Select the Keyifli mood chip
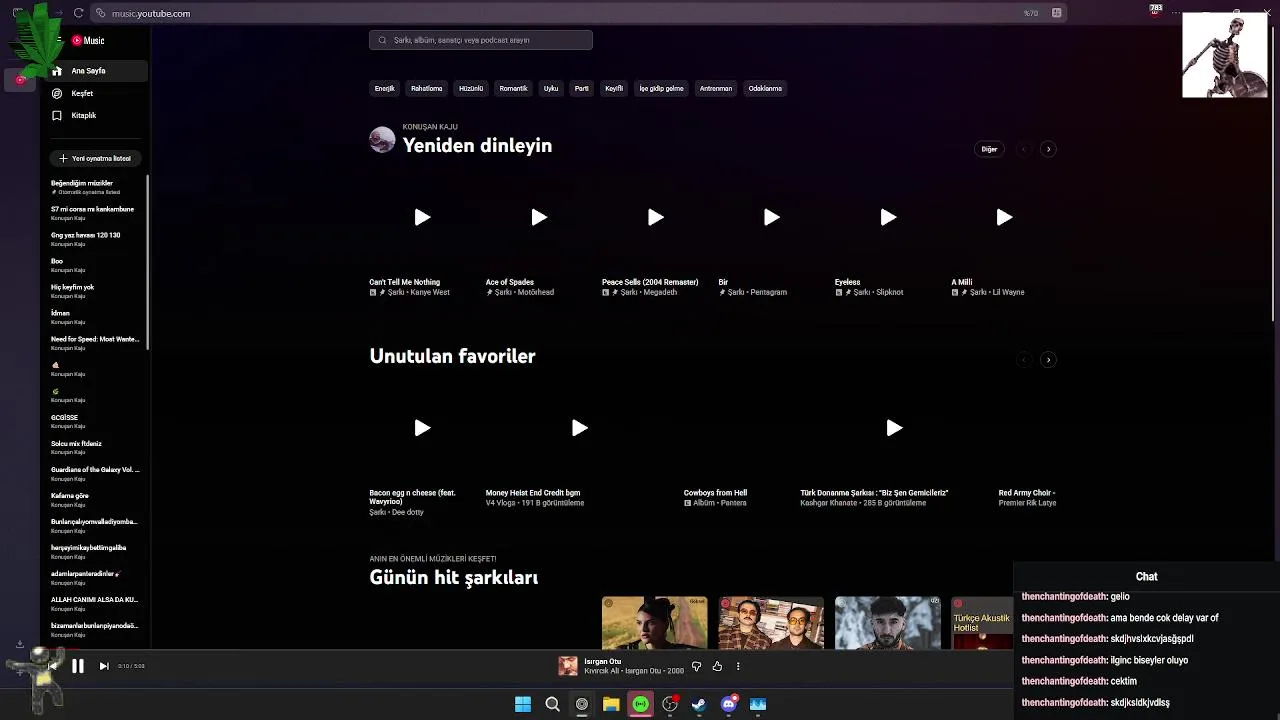The image size is (1280, 720). [x=614, y=88]
